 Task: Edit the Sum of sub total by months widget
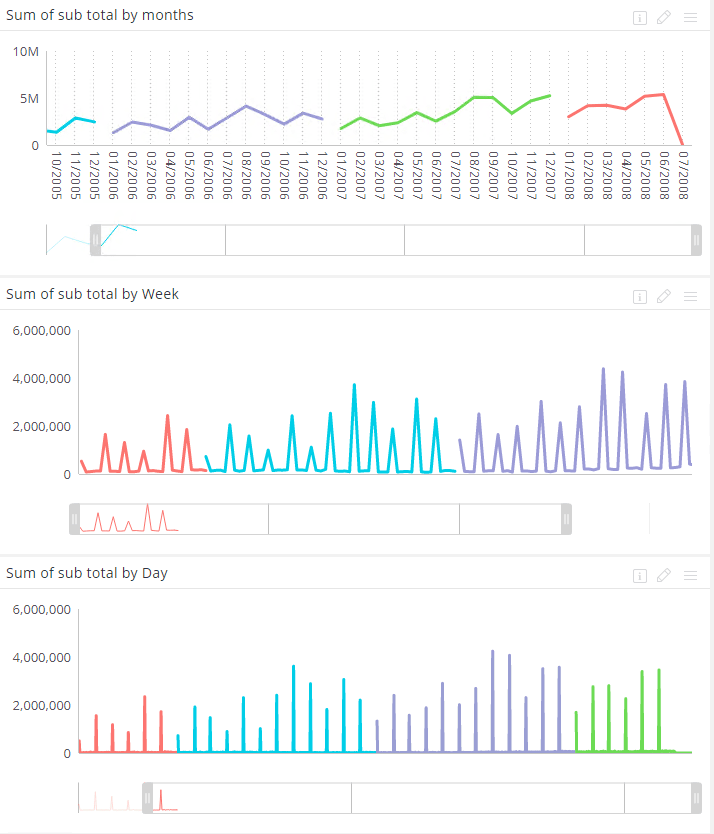[663, 18]
